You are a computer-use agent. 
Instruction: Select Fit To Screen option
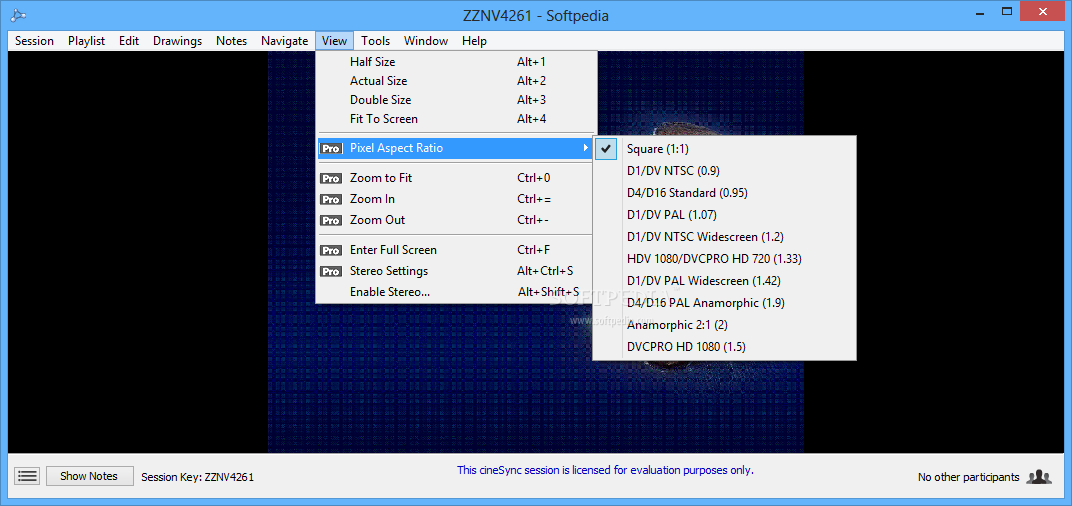click(x=456, y=119)
